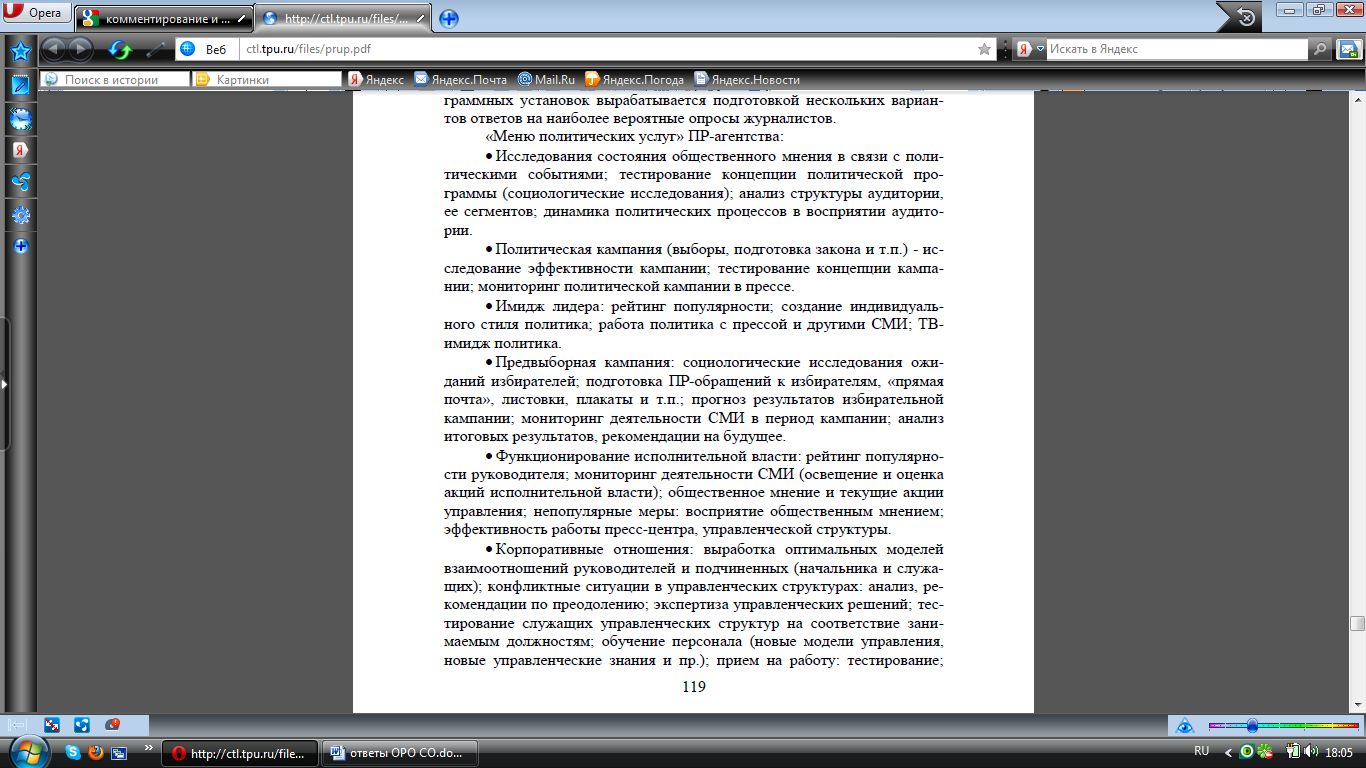Click the vertical page scrollbar thumb
Image resolution: width=1366 pixels, height=768 pixels.
pyautogui.click(x=1357, y=624)
